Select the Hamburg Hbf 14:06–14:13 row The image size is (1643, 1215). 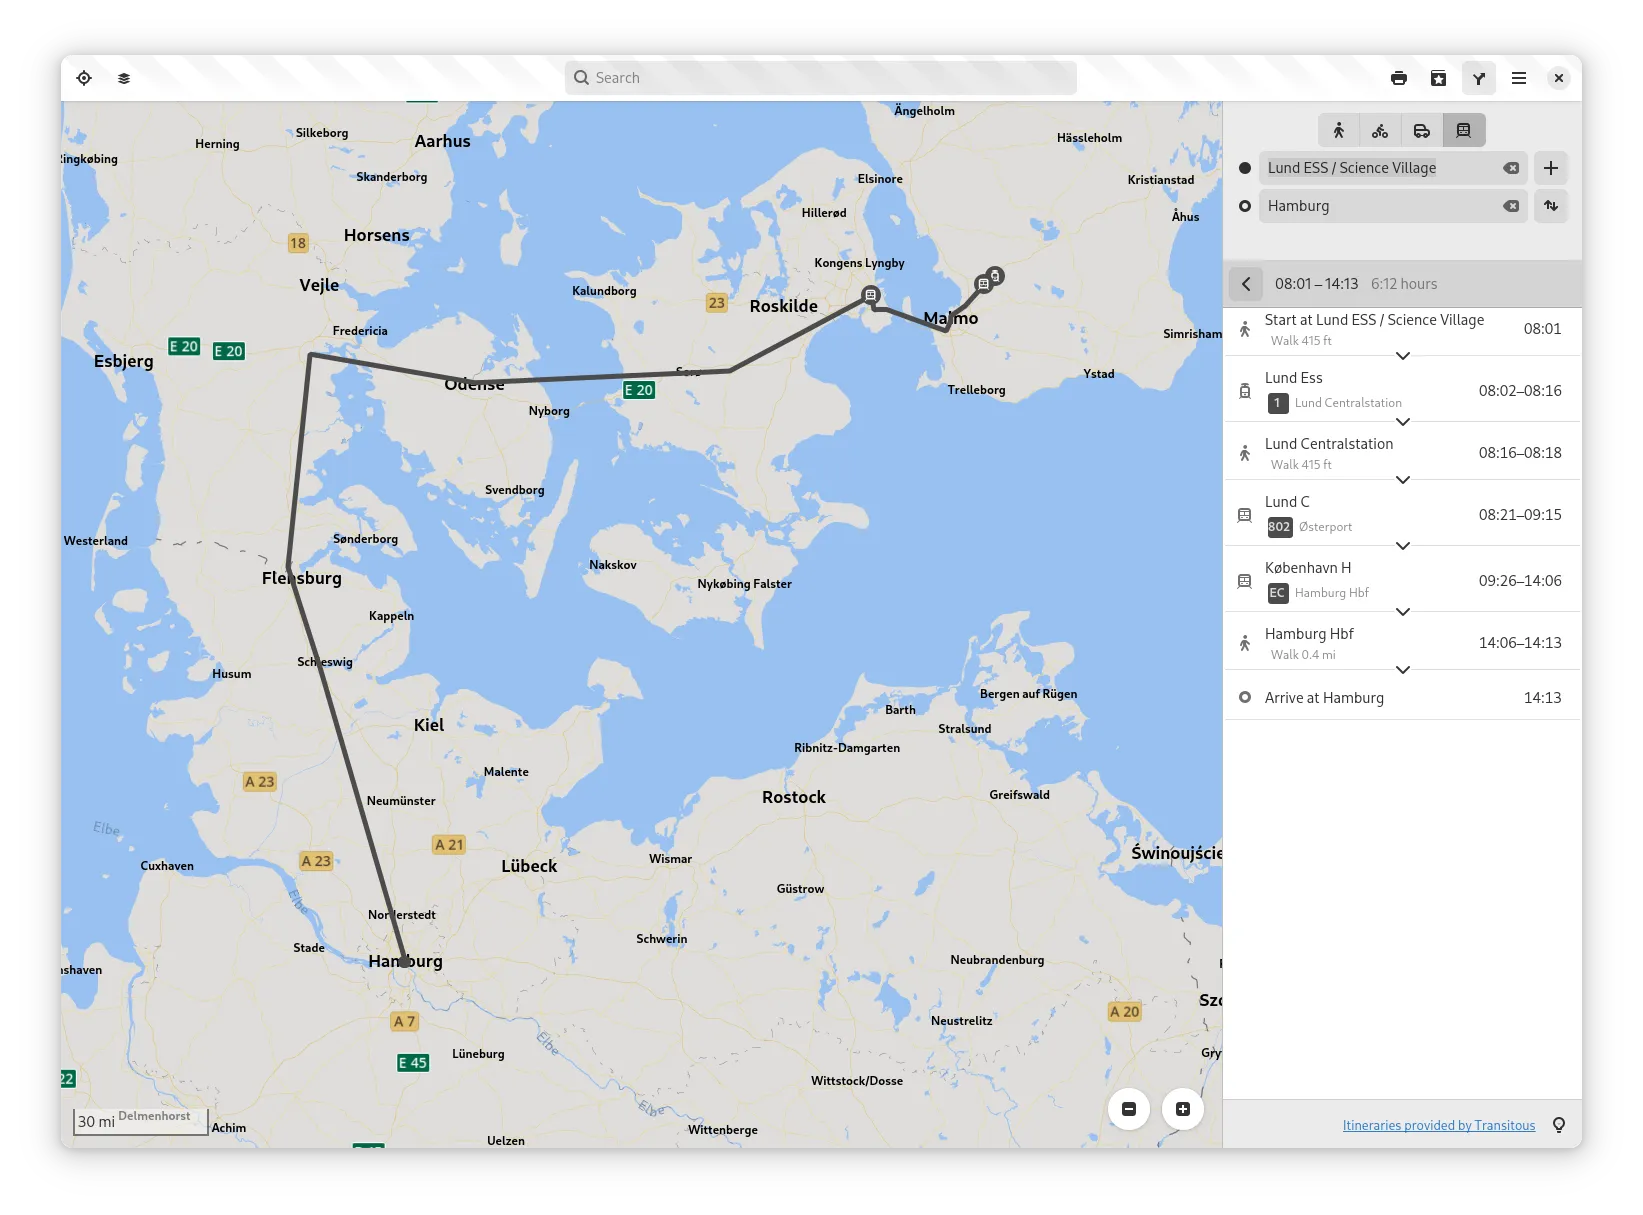1403,642
